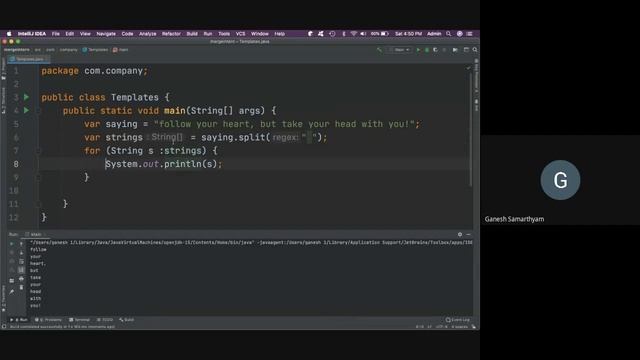Click the Debug bug icon in toolbar

427,50
